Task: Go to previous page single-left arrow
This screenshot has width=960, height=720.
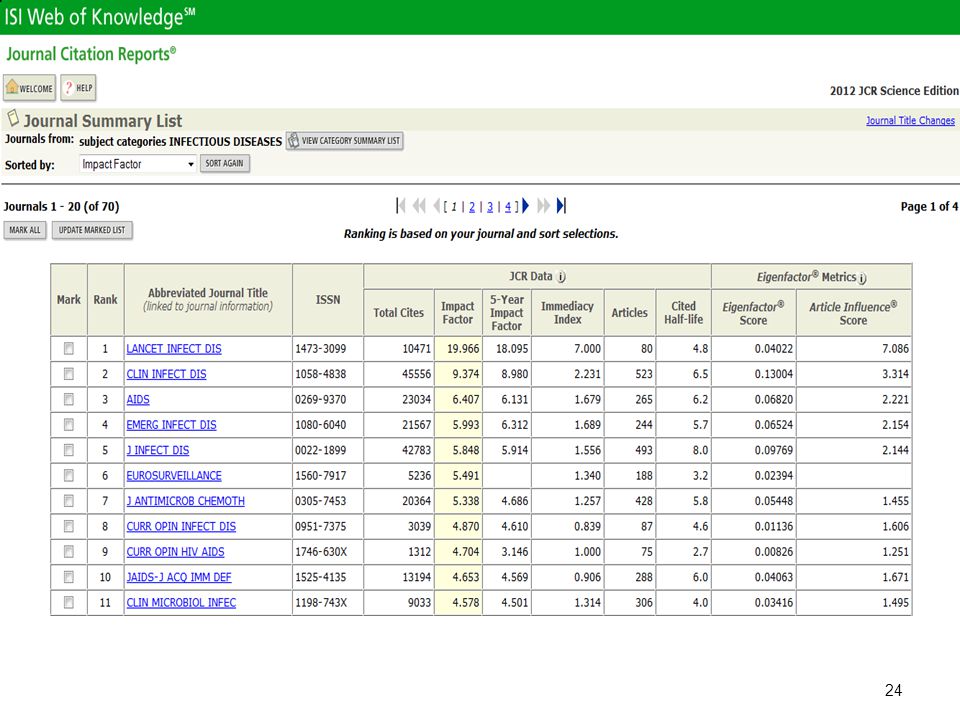Action: (436, 206)
